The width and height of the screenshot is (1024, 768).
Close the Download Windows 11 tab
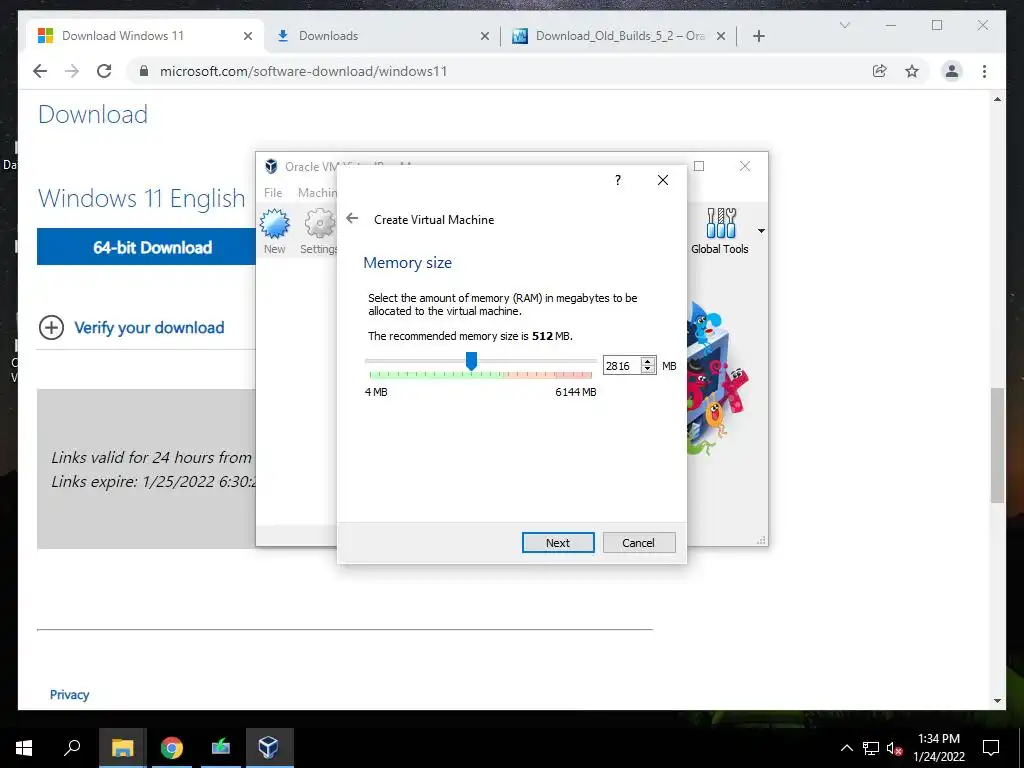click(x=248, y=37)
